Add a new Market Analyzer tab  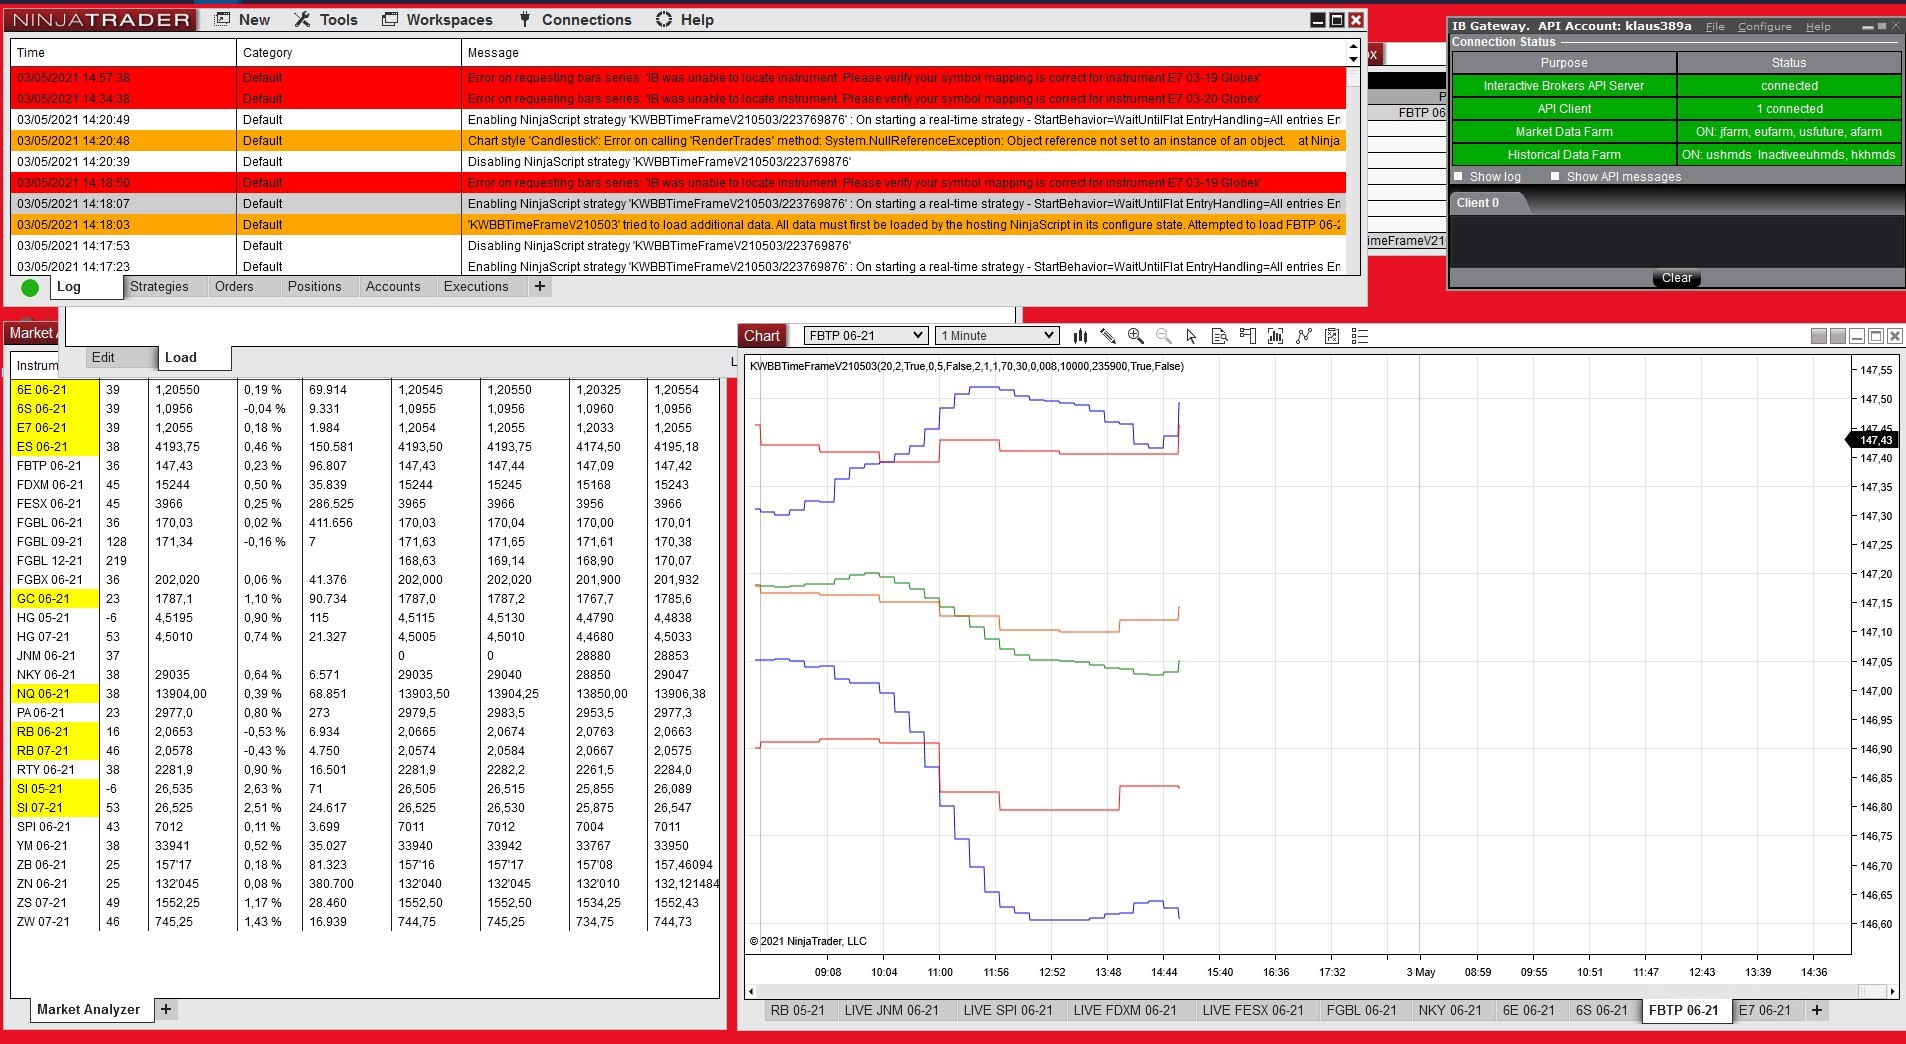tap(167, 1010)
